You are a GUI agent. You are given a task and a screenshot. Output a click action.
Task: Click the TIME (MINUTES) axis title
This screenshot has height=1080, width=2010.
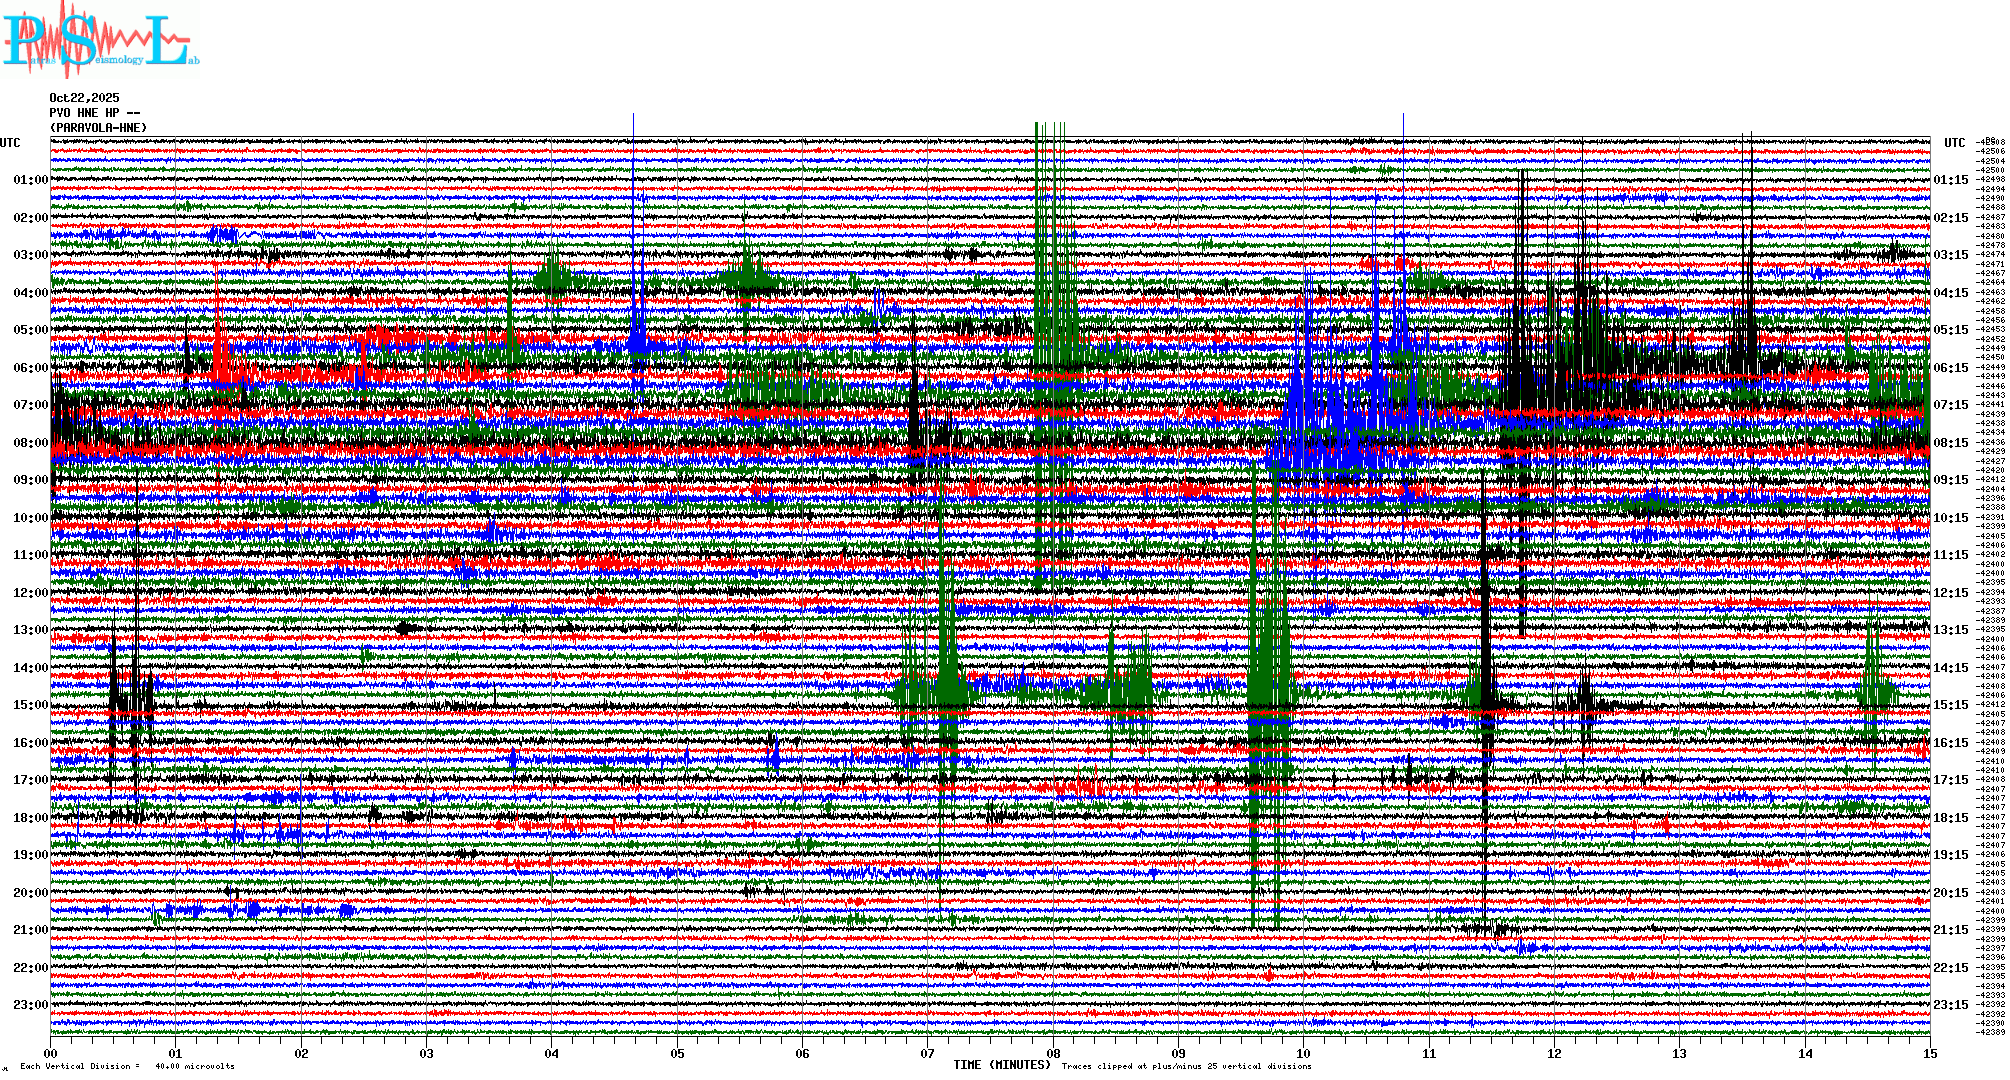[x=1002, y=1065]
